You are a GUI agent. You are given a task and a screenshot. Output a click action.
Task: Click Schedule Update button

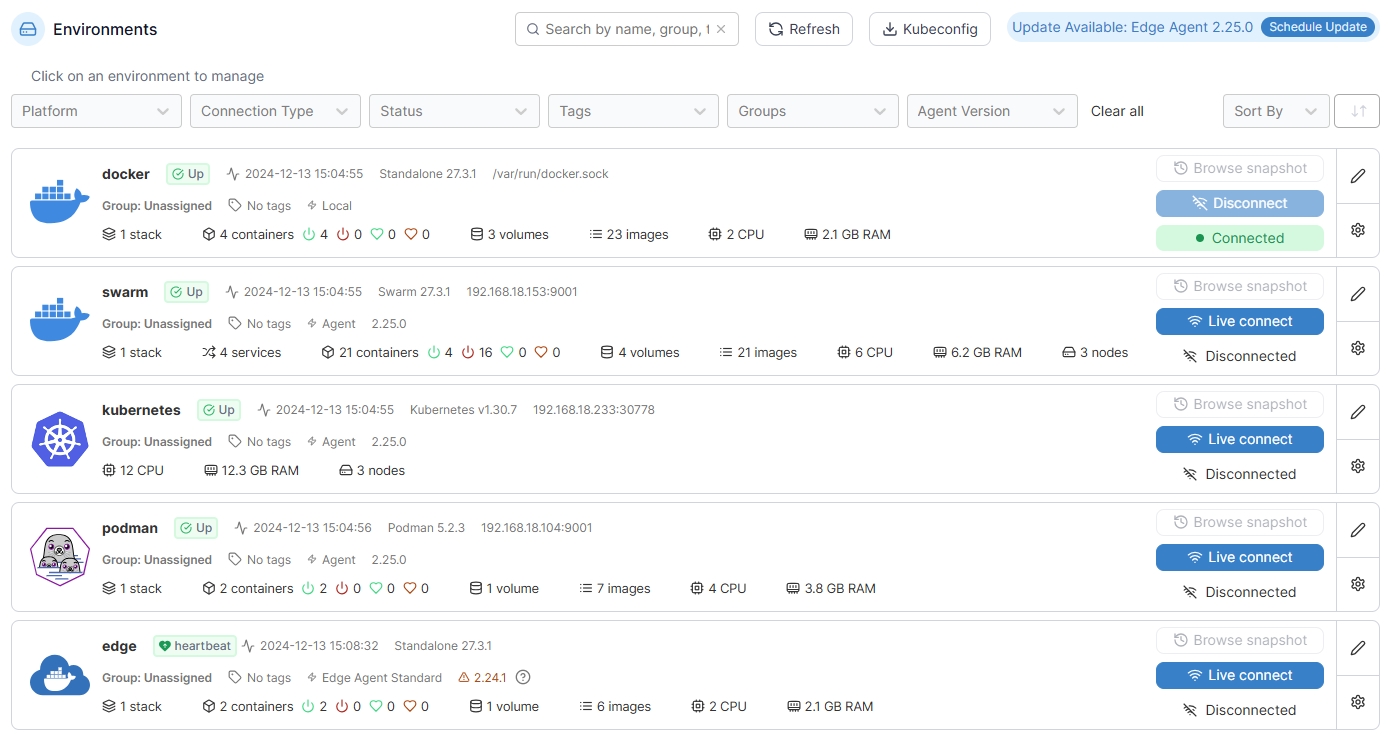click(1317, 27)
